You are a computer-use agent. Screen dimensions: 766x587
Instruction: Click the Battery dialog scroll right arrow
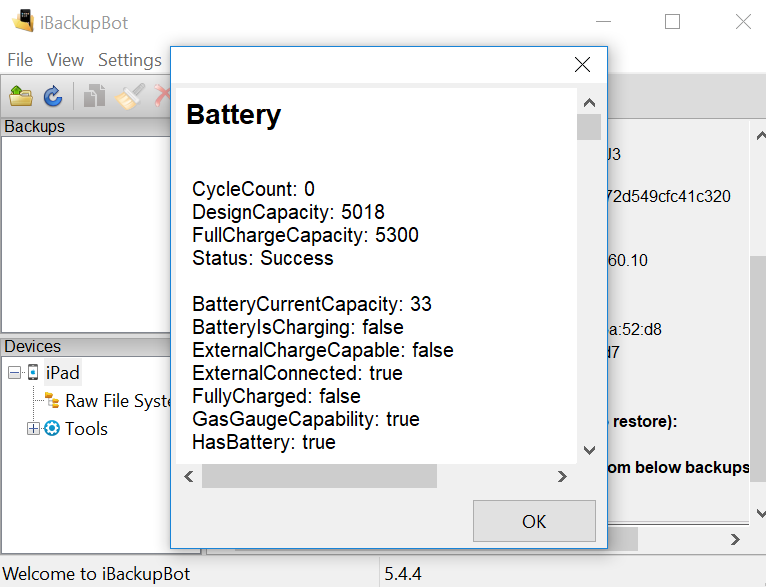(x=562, y=476)
